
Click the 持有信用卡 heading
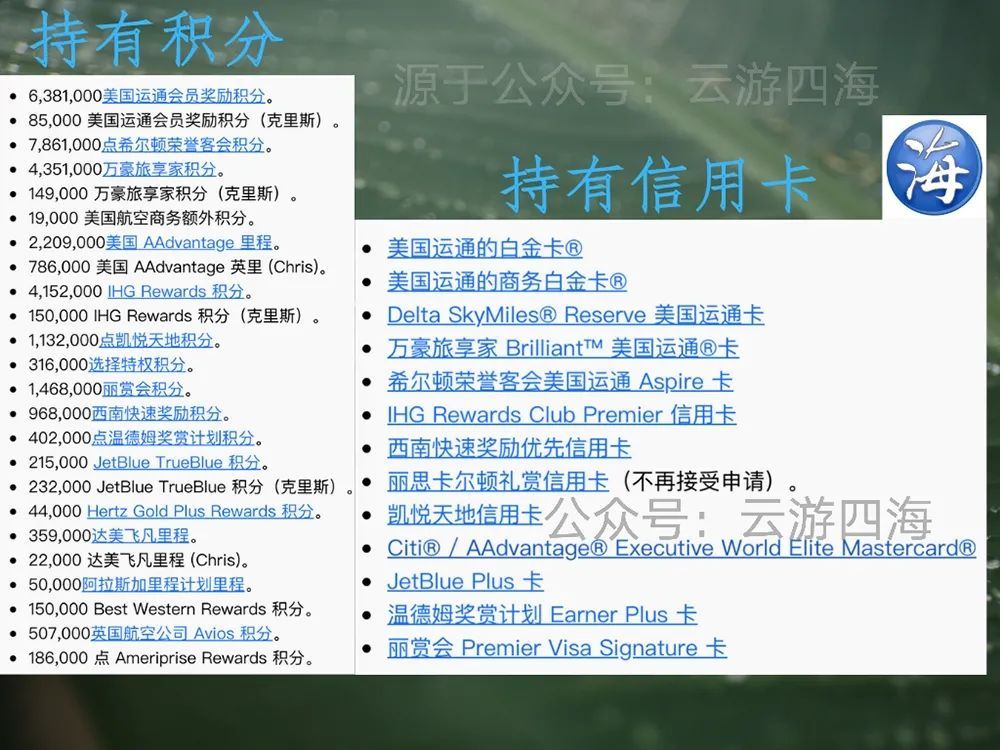660,184
